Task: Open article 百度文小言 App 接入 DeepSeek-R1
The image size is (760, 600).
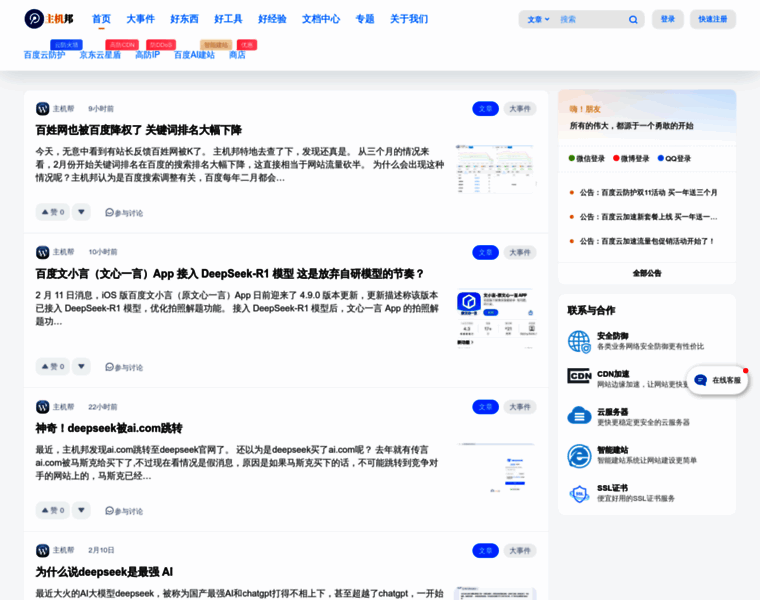Action: coord(230,274)
